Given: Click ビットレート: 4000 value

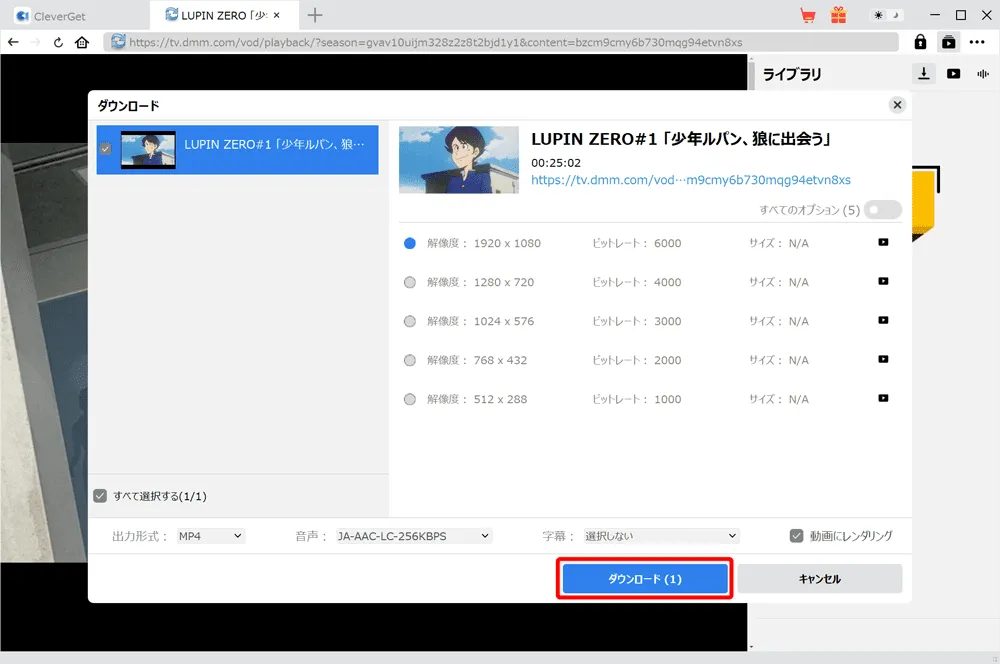Looking at the screenshot, I should 668,282.
